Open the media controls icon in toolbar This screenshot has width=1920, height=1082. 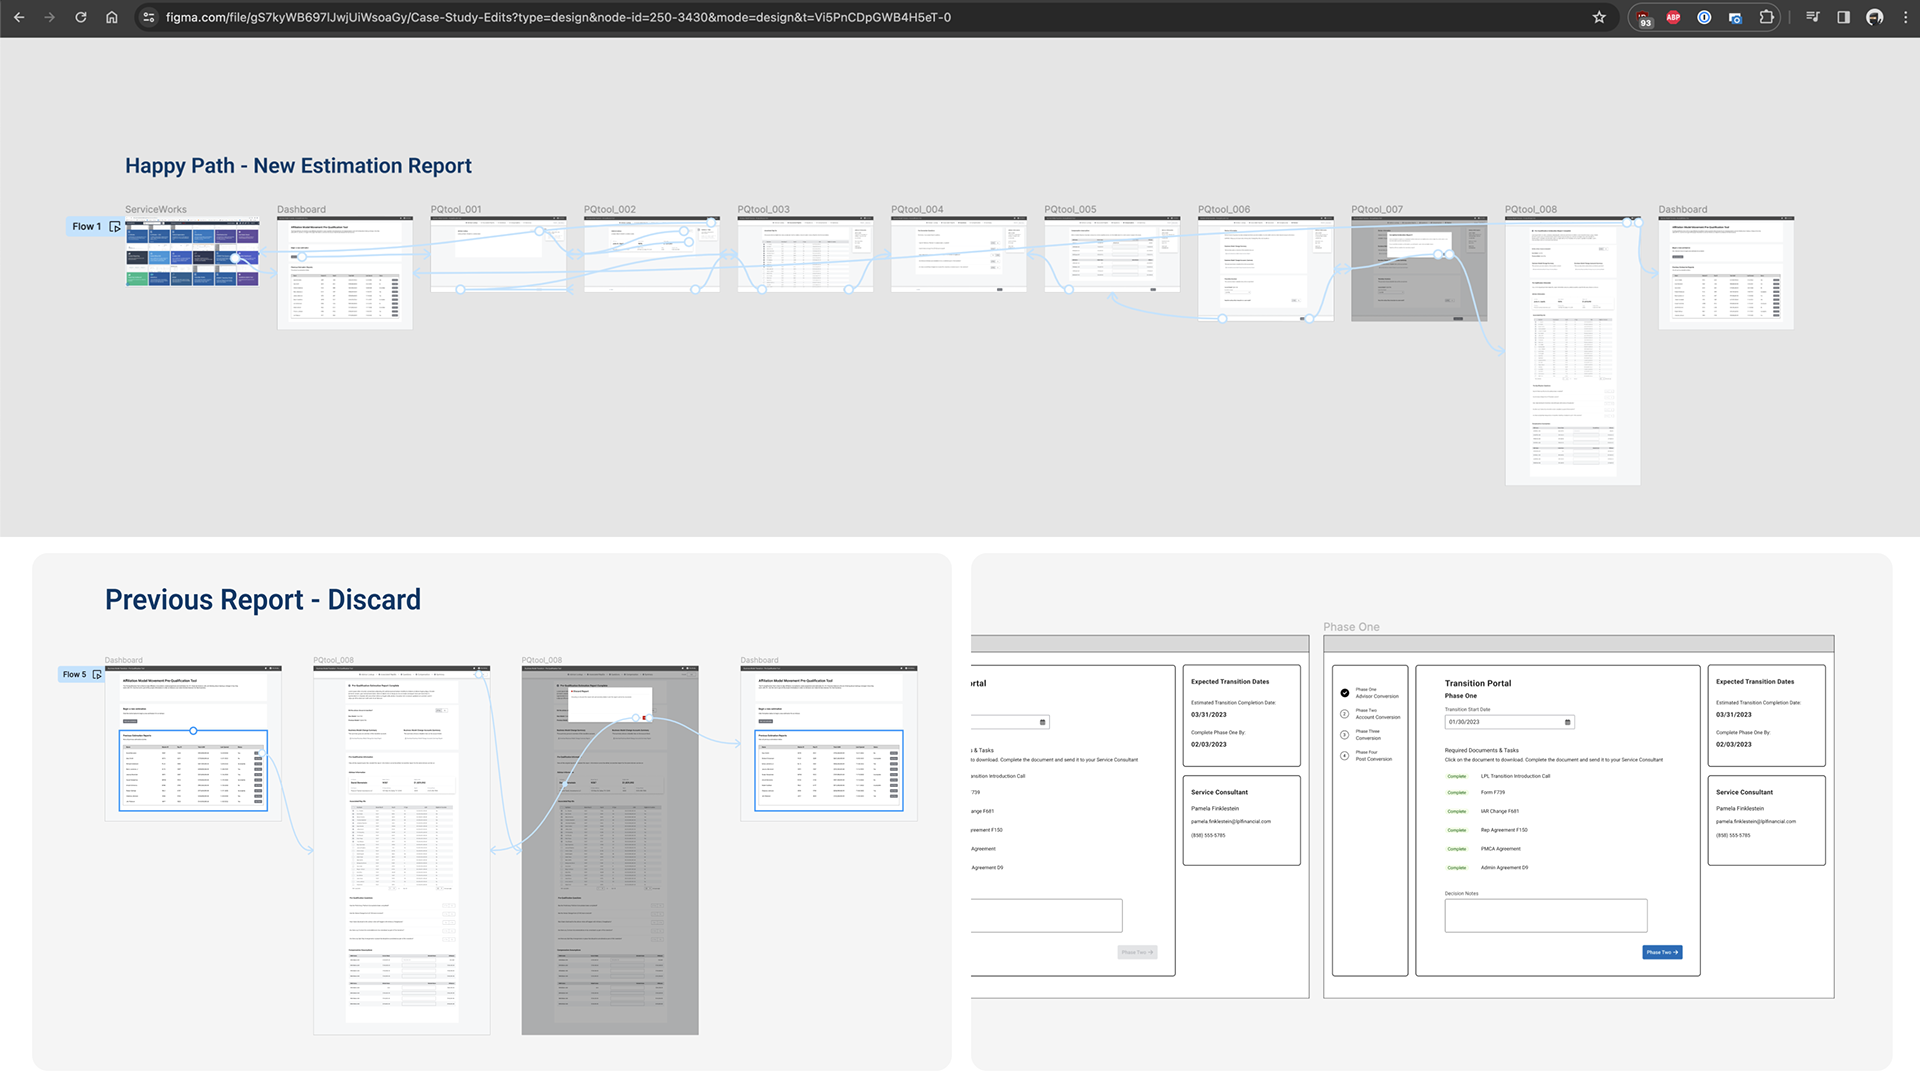(x=1812, y=17)
